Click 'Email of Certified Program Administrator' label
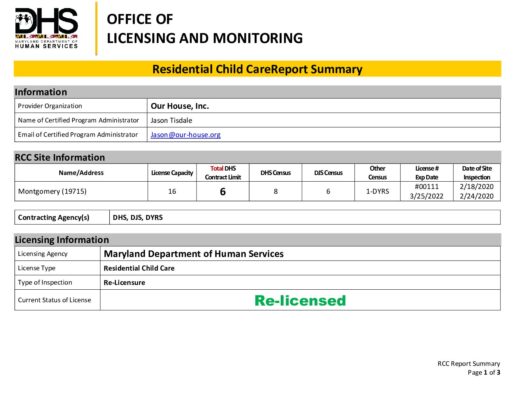Image resolution: width=518 pixels, height=400 pixels. coord(77,135)
